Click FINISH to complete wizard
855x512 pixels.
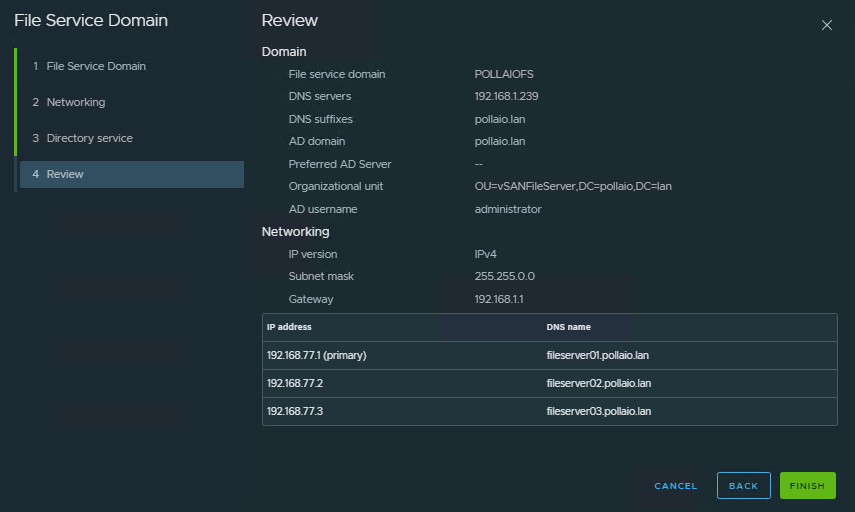pos(808,486)
